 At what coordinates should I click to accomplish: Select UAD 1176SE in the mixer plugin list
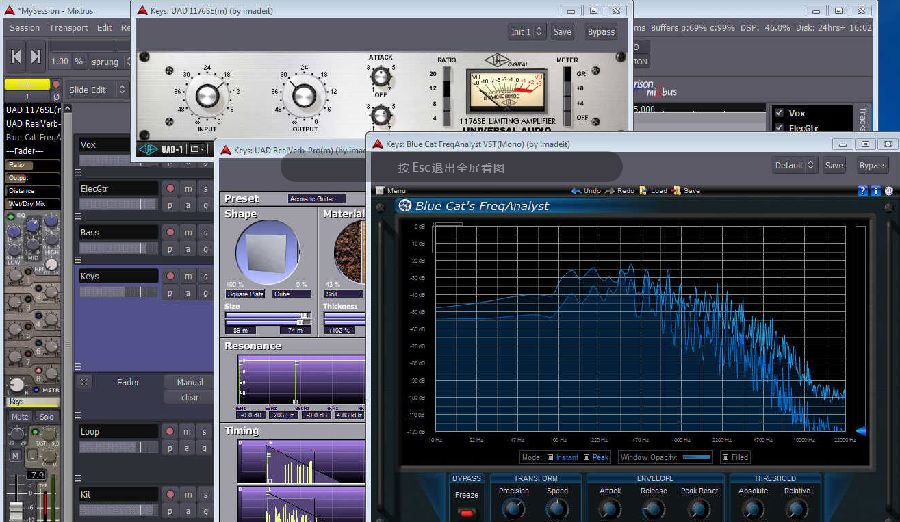(33, 109)
